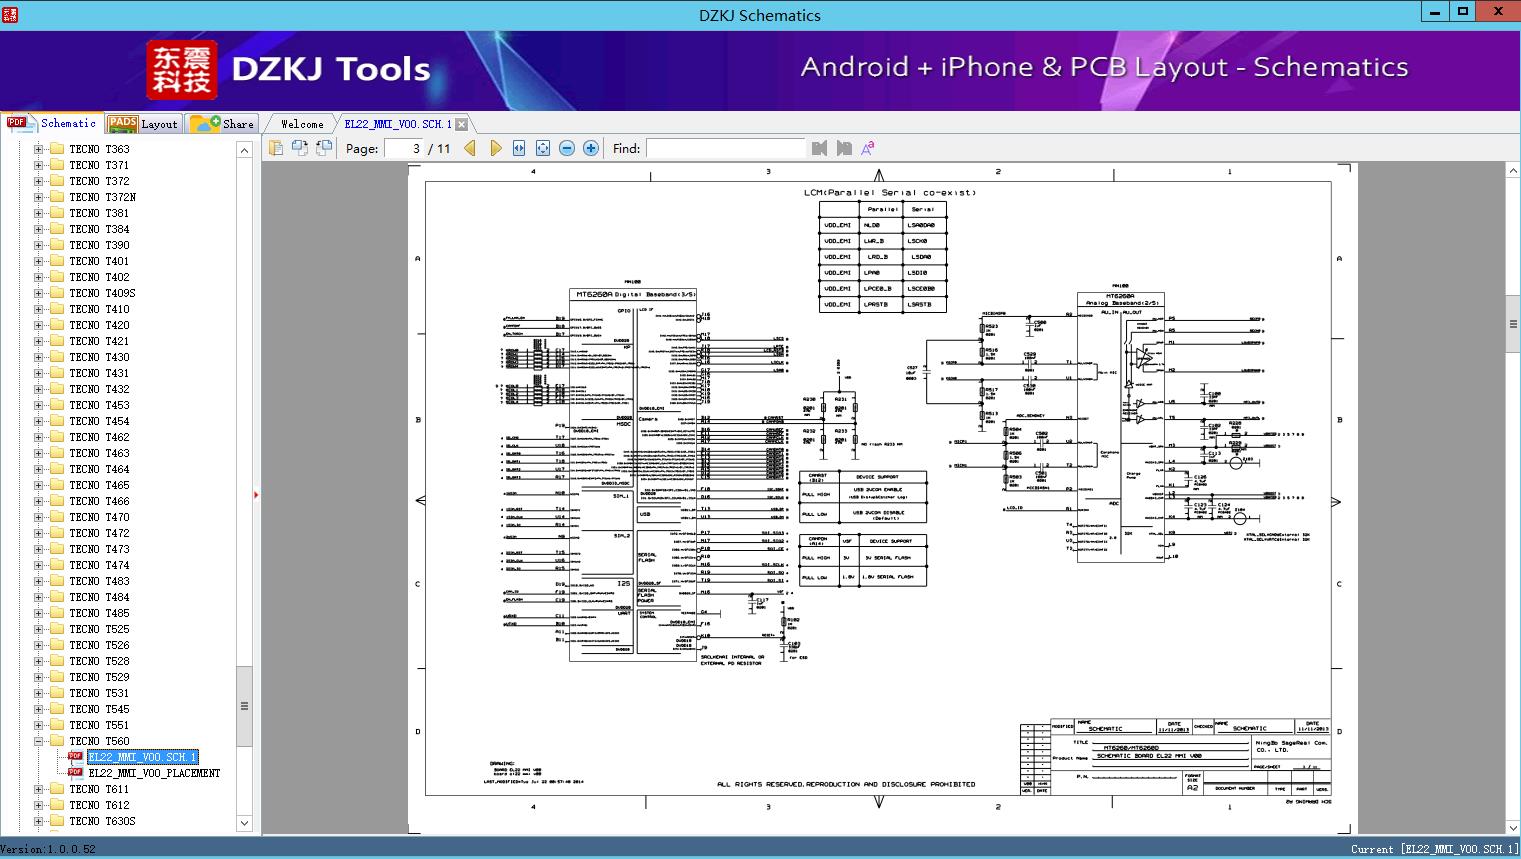1521x859 pixels.
Task: Fit whole page in view icon
Action: [x=543, y=148]
